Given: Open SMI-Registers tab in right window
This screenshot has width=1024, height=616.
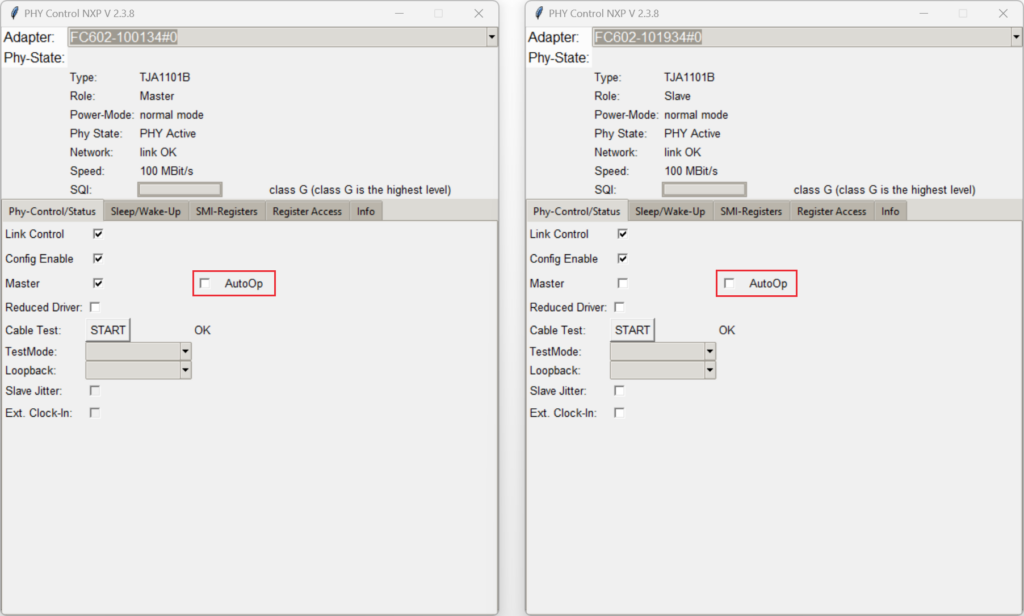Looking at the screenshot, I should (x=751, y=211).
